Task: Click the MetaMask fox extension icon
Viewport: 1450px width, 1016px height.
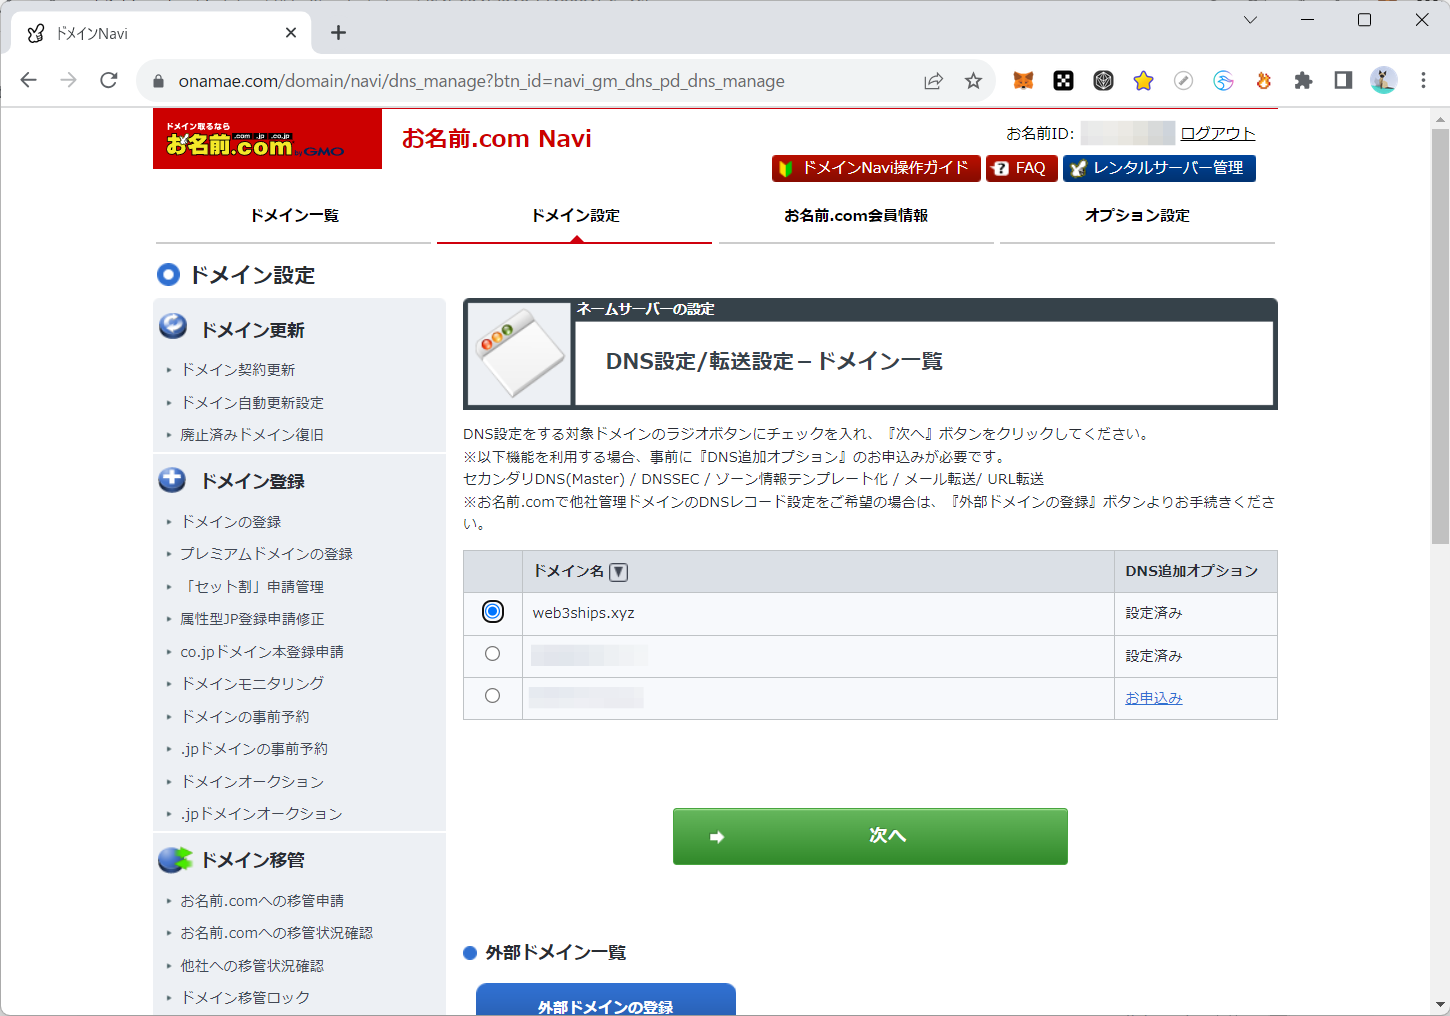Action: tap(1023, 81)
